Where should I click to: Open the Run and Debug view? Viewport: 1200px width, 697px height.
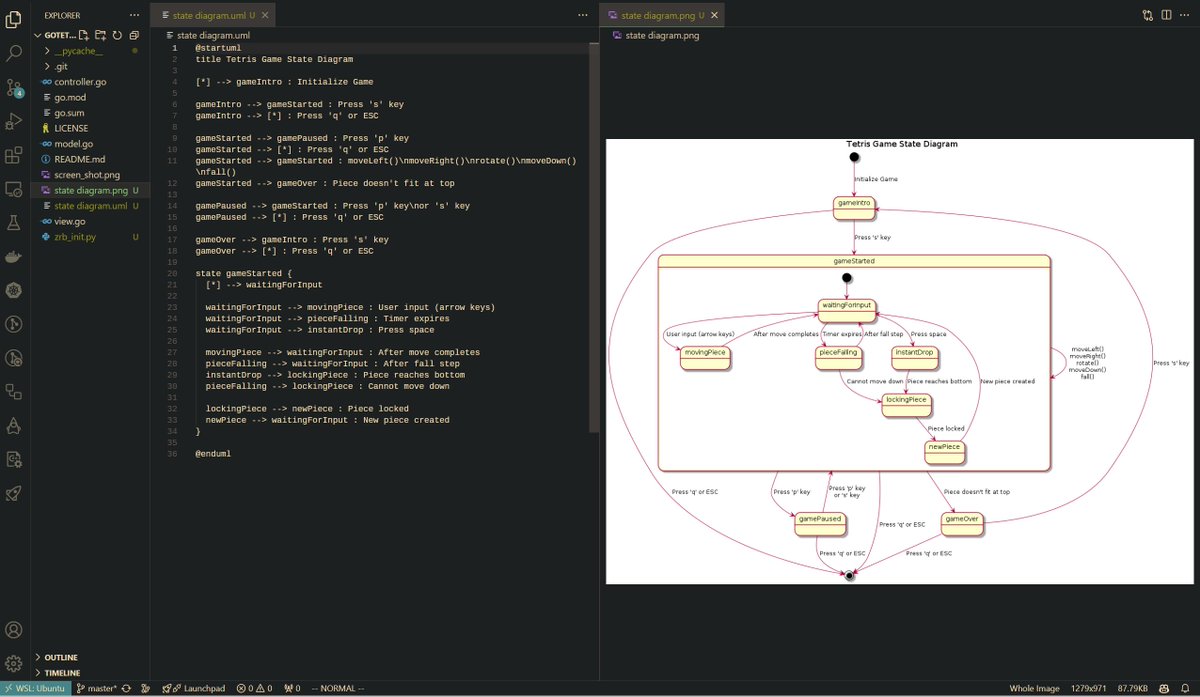tap(14, 121)
